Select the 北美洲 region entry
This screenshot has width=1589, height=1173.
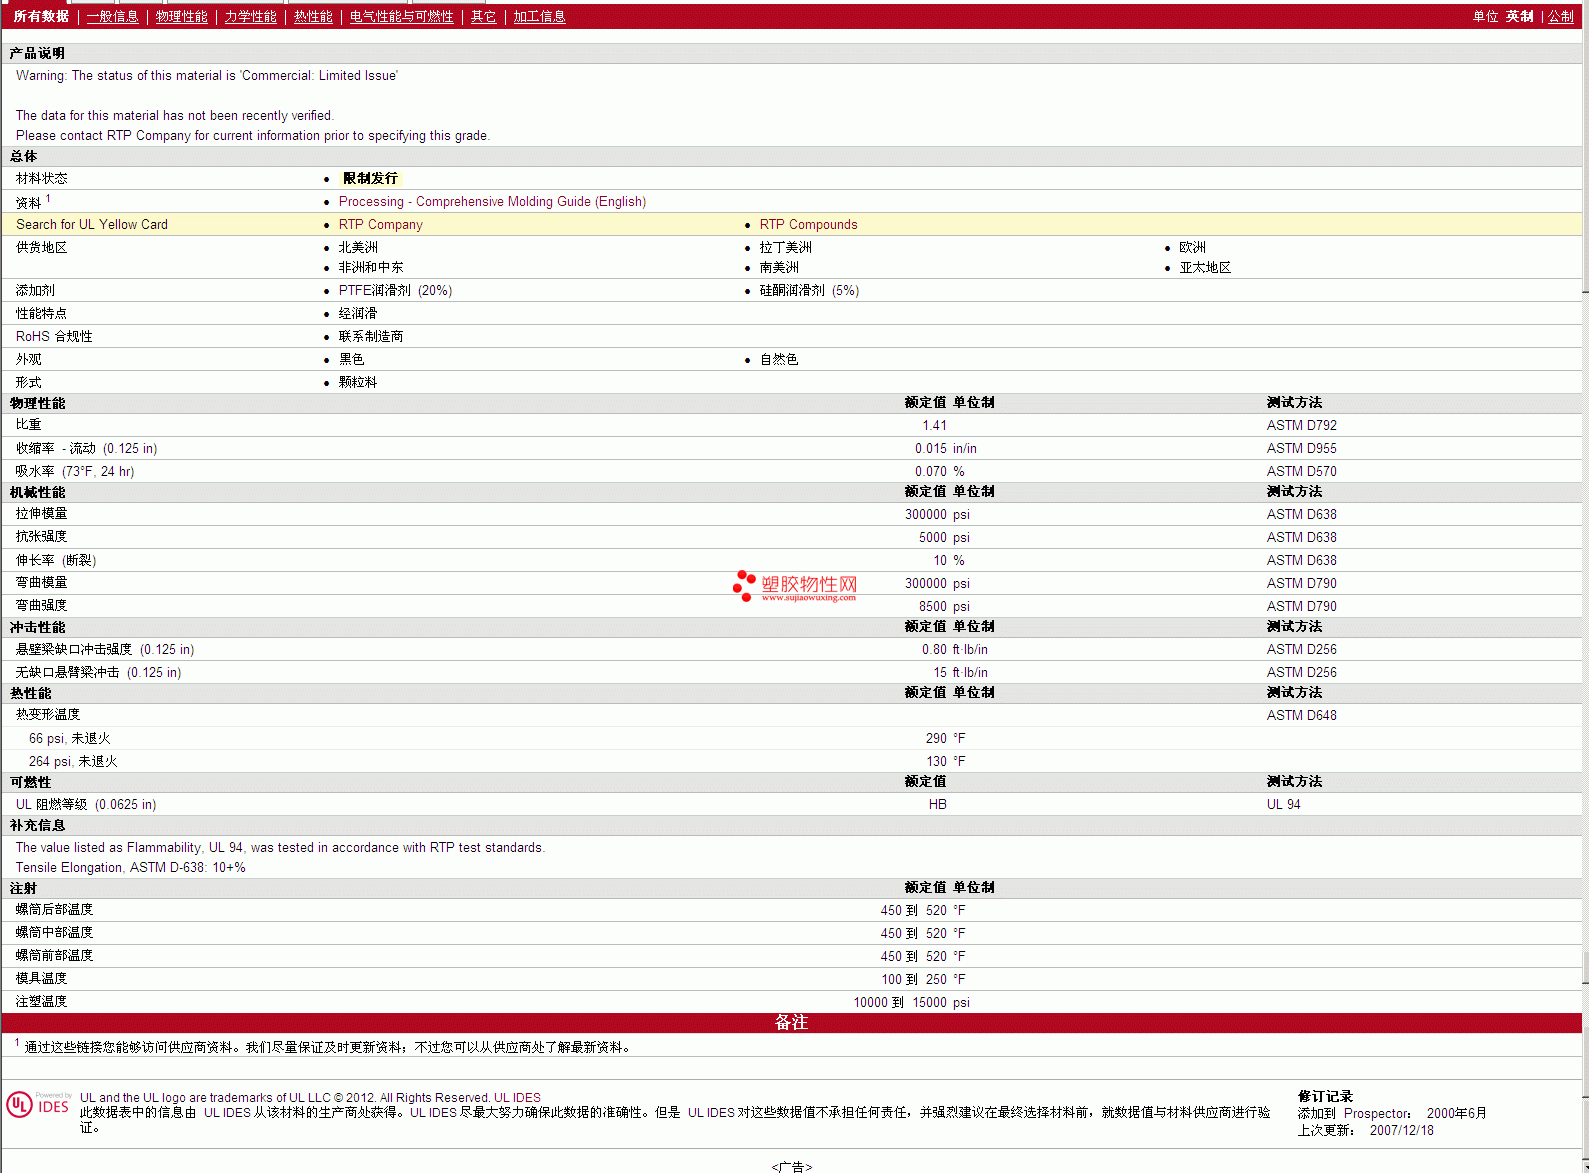point(358,247)
